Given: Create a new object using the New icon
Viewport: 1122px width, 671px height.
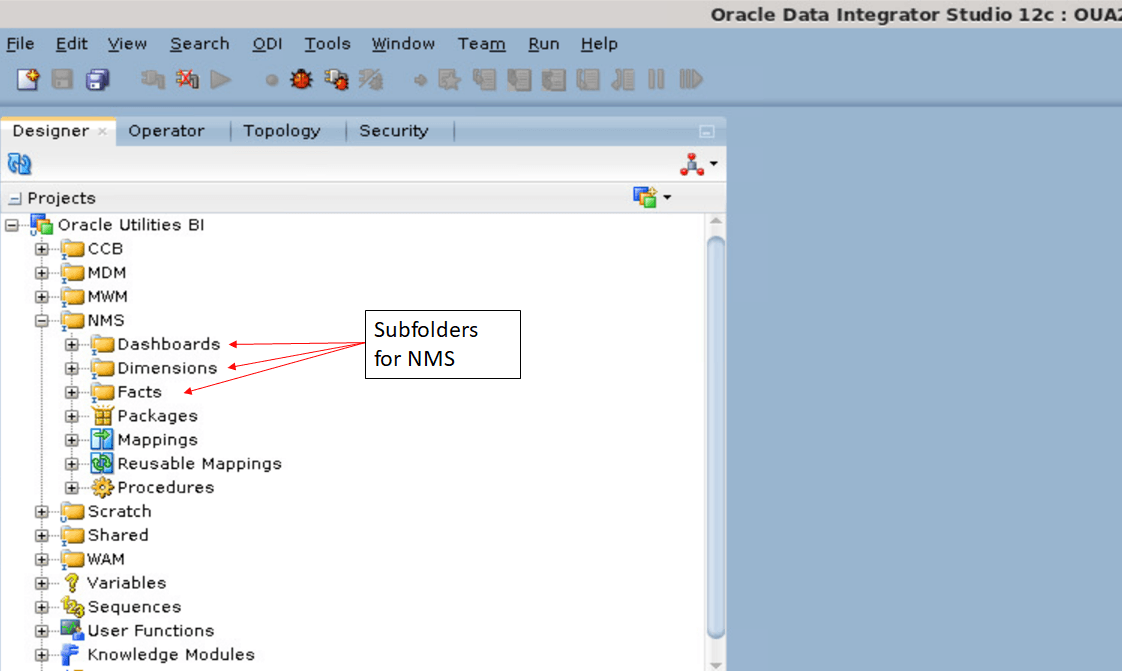Looking at the screenshot, I should [x=27, y=79].
